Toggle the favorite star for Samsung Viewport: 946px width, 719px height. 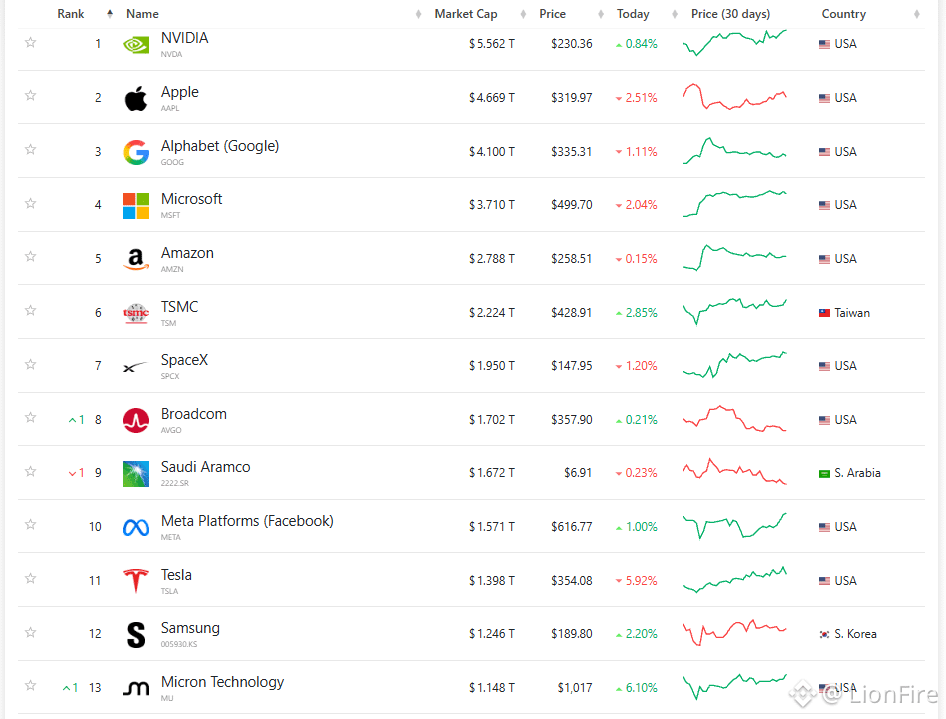pyautogui.click(x=30, y=632)
